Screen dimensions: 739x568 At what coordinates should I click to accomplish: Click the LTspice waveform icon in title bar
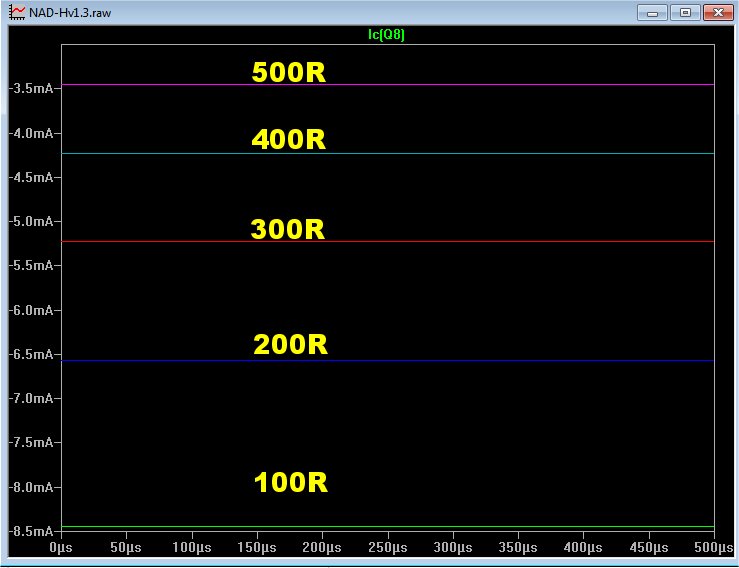[17, 13]
